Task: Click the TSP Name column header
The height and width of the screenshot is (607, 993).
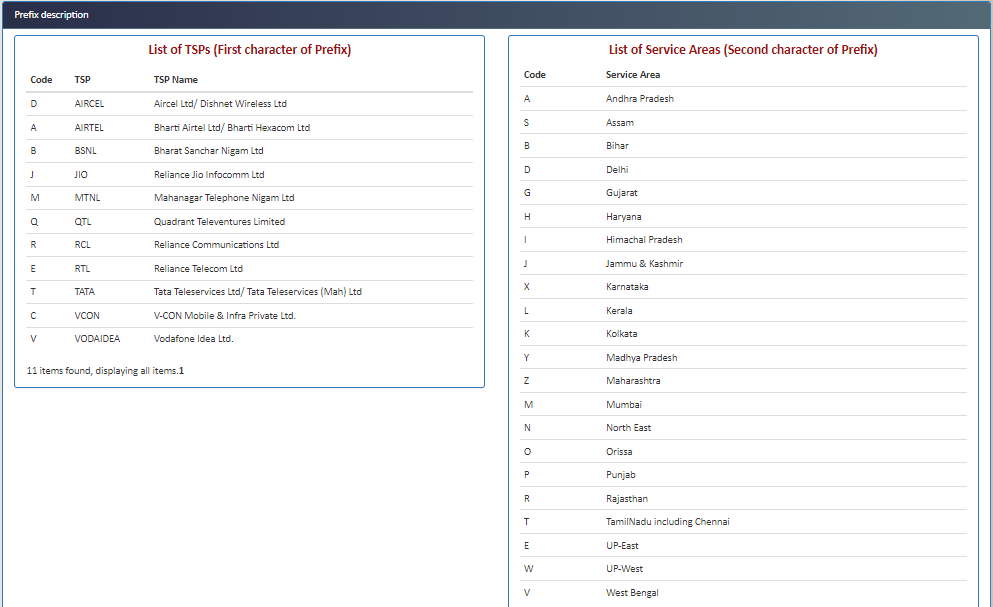Action: tap(175, 80)
